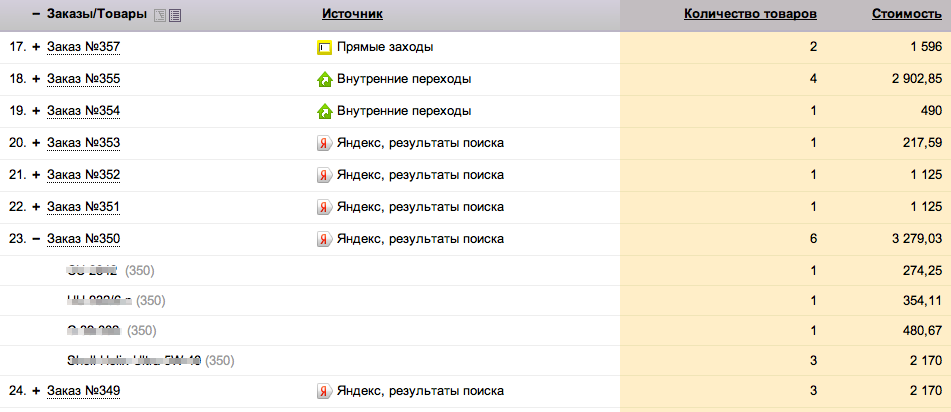This screenshot has height=412, width=951.
Task: Click internal referral icon in order №354 row
Action: coord(324,112)
